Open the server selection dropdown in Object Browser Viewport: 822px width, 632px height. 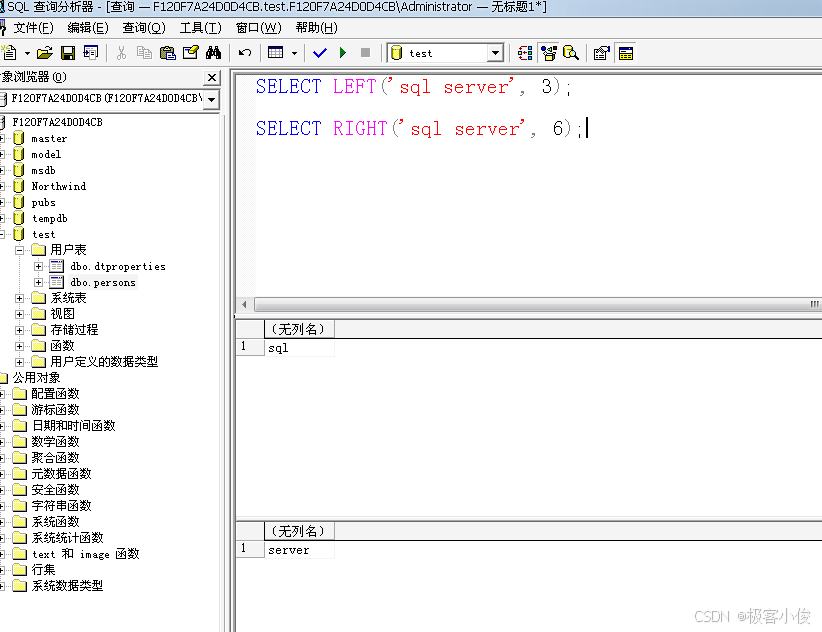211,99
